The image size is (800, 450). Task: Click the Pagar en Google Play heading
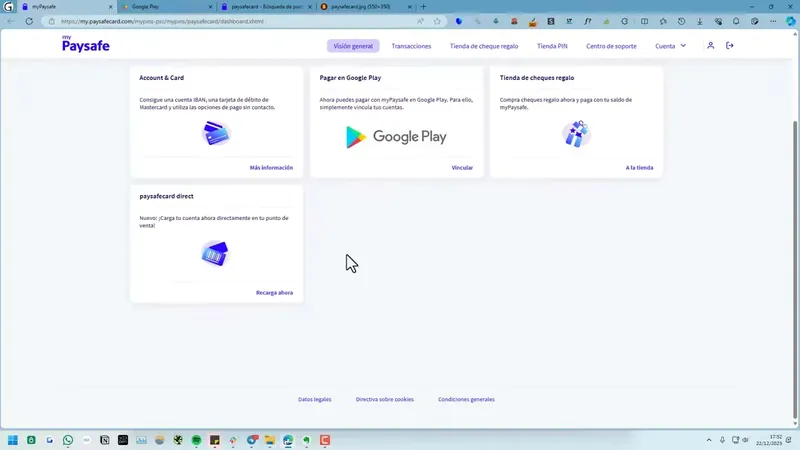point(350,78)
